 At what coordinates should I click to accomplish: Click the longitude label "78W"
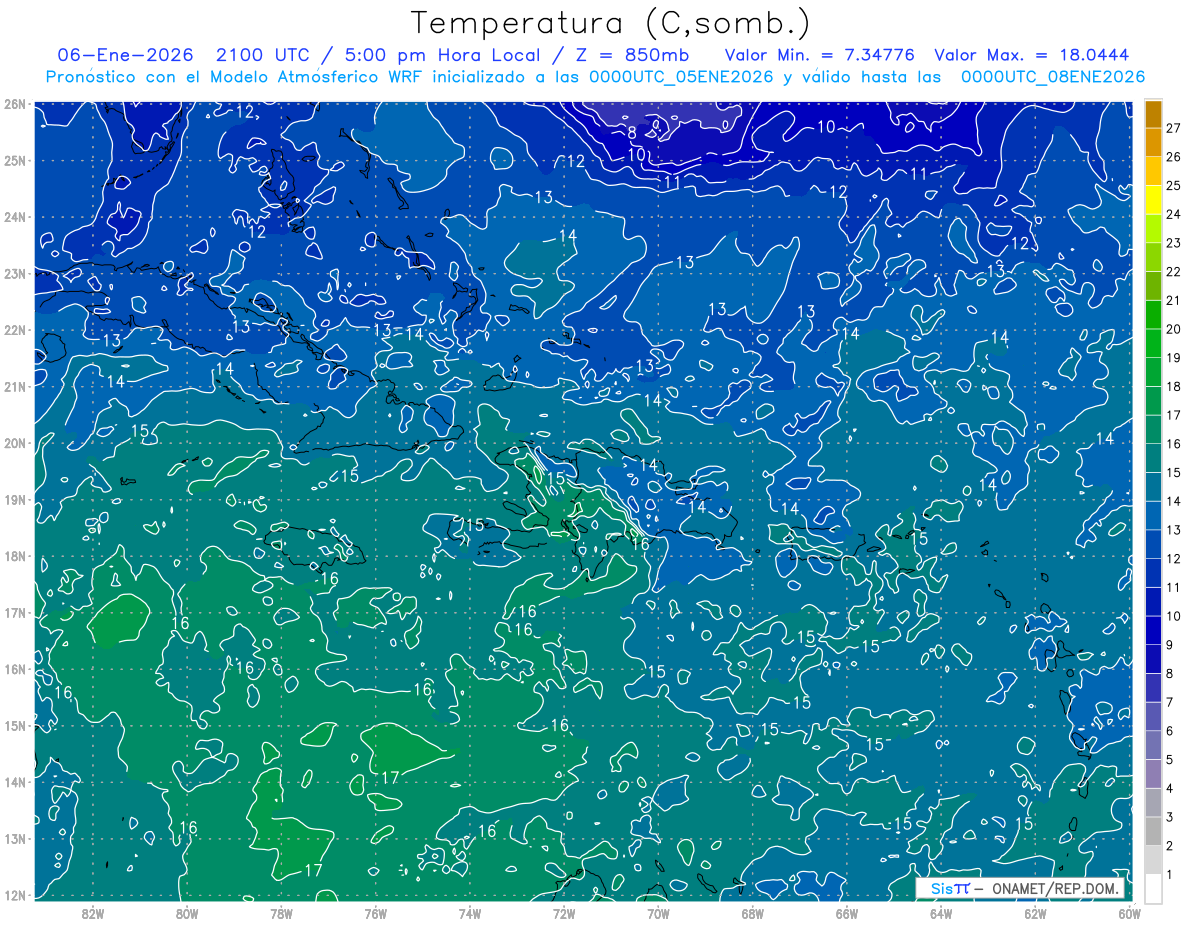pyautogui.click(x=281, y=913)
